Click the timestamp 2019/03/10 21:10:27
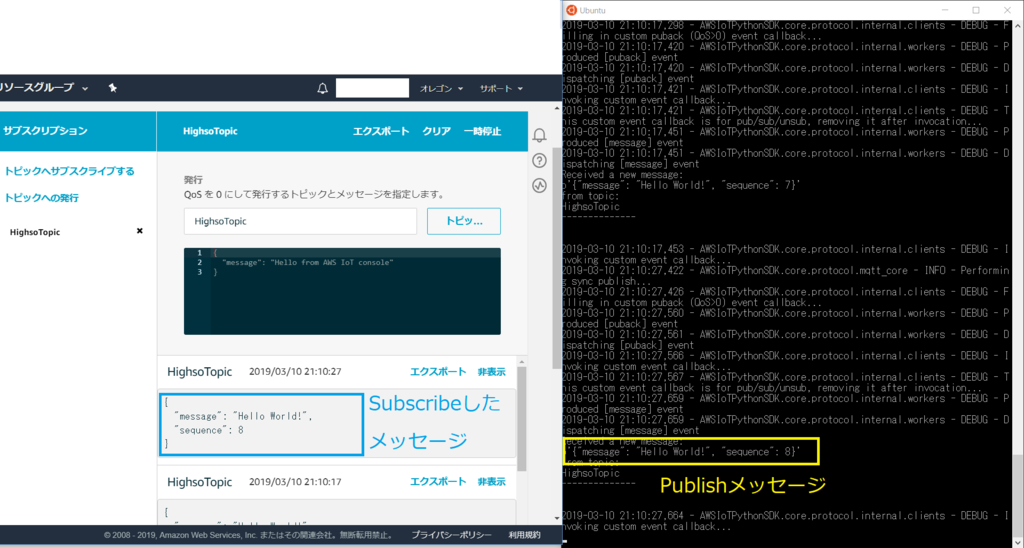 [295, 372]
